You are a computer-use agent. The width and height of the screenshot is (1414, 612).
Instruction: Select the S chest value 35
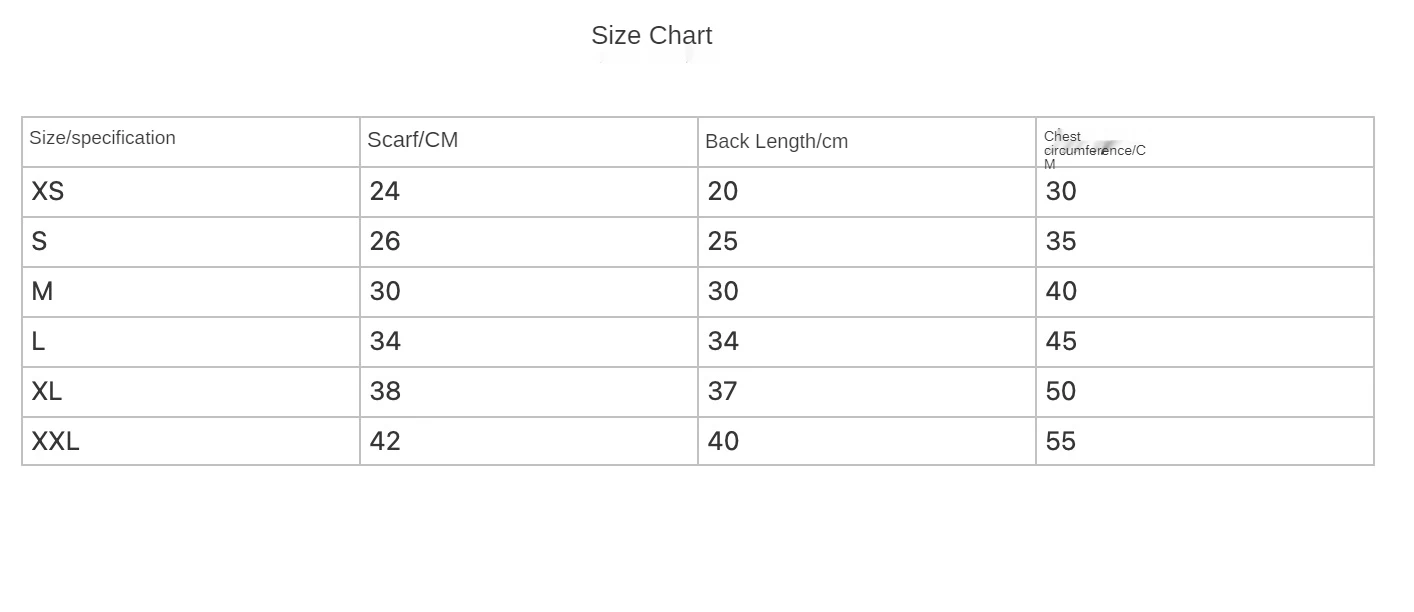coord(1061,242)
